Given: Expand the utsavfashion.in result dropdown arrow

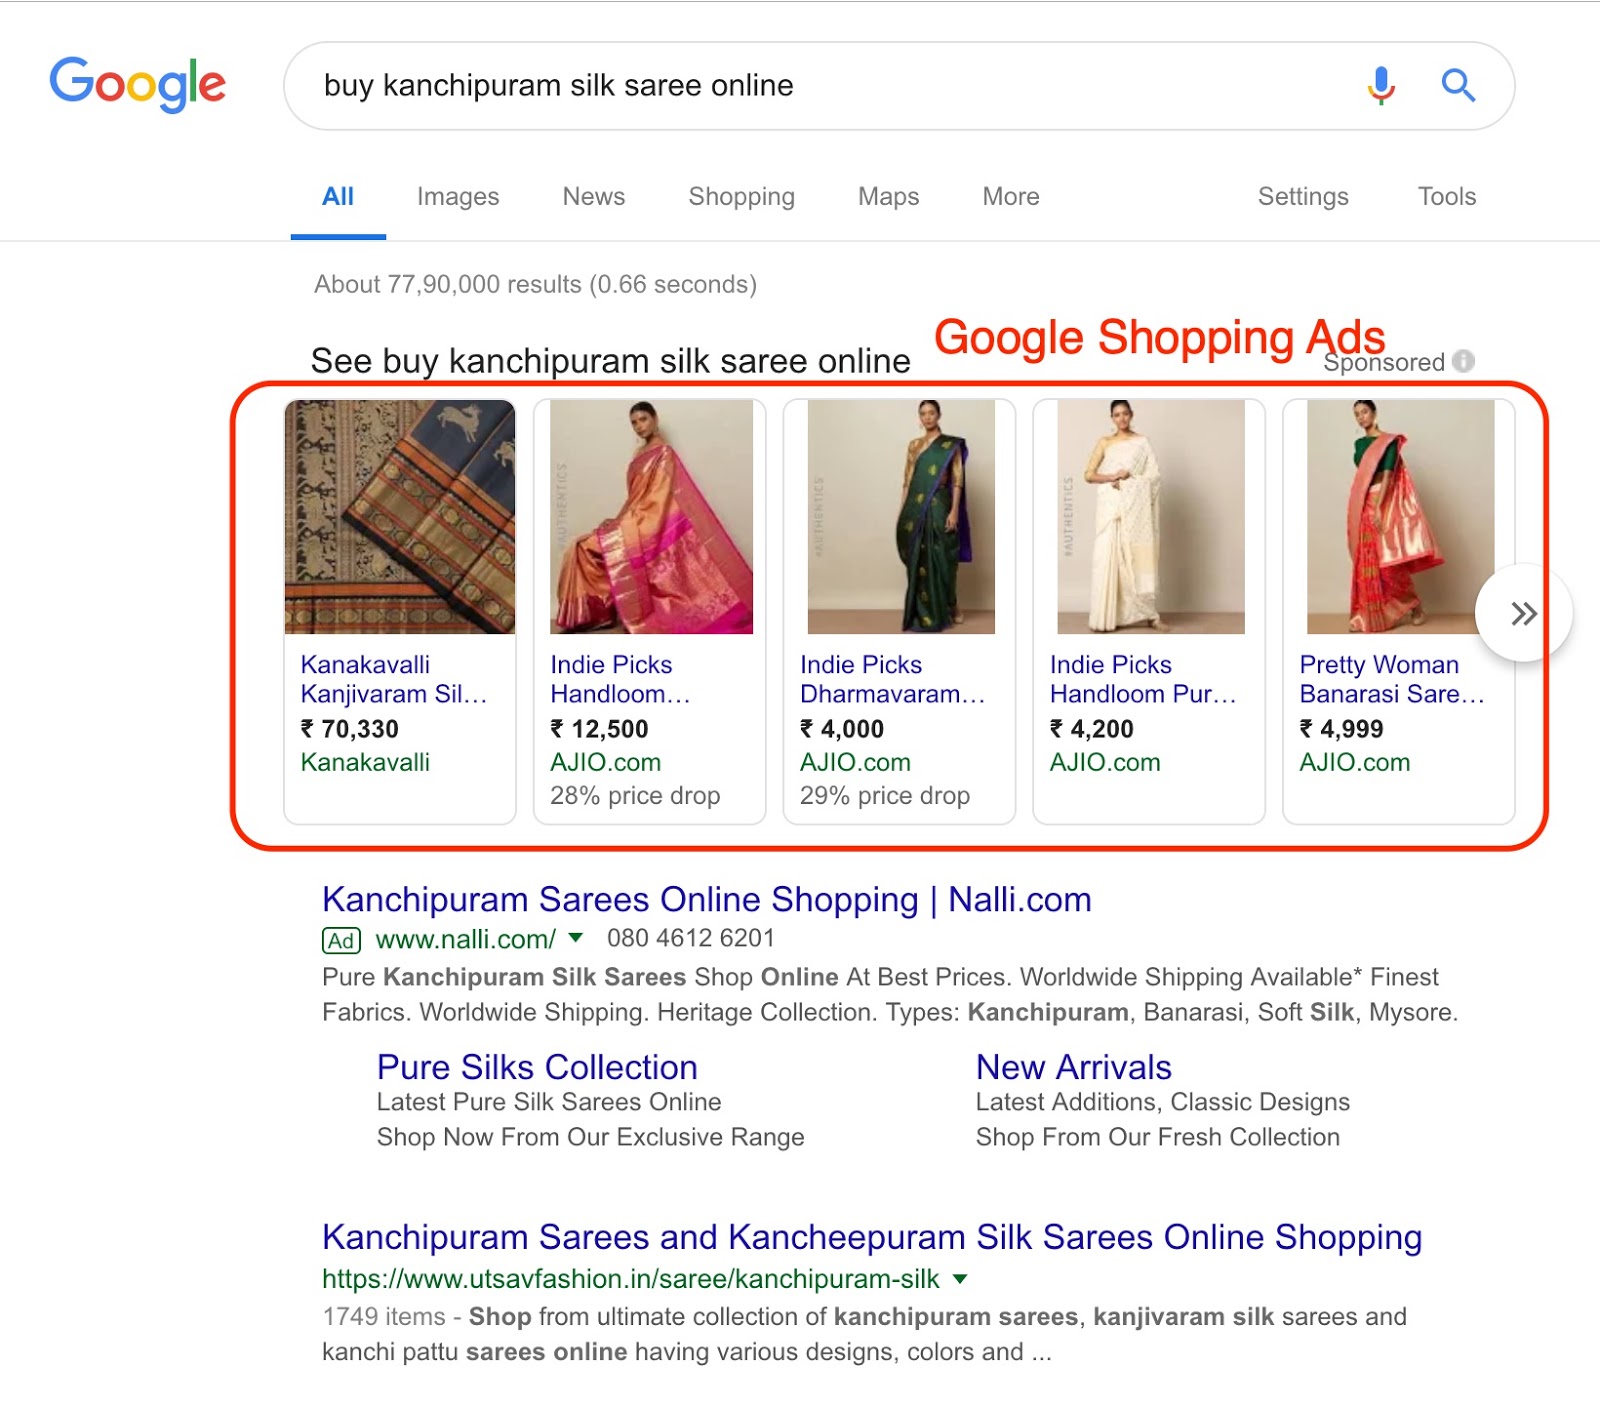Looking at the screenshot, I should [x=960, y=1278].
